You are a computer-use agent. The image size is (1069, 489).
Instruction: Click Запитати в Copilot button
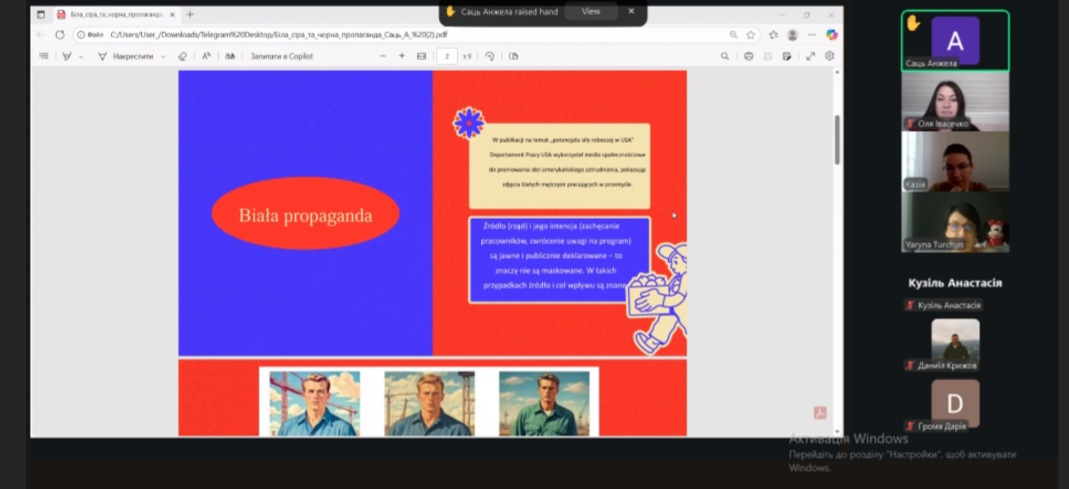click(281, 56)
